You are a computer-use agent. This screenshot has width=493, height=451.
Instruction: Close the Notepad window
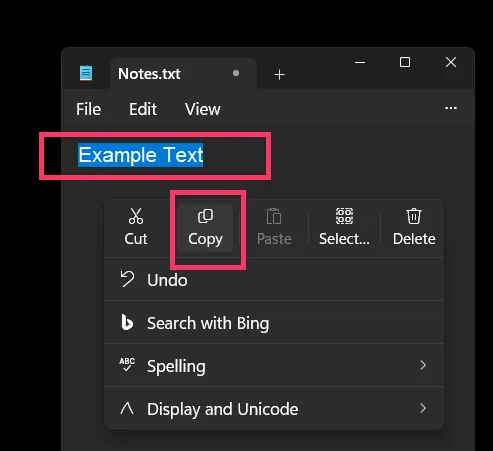tap(451, 62)
